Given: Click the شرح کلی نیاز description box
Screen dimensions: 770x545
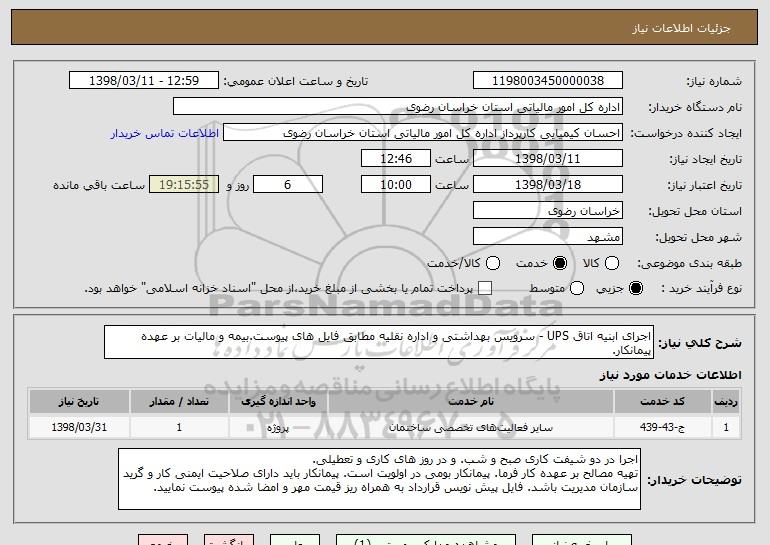Looking at the screenshot, I should click(379, 342).
